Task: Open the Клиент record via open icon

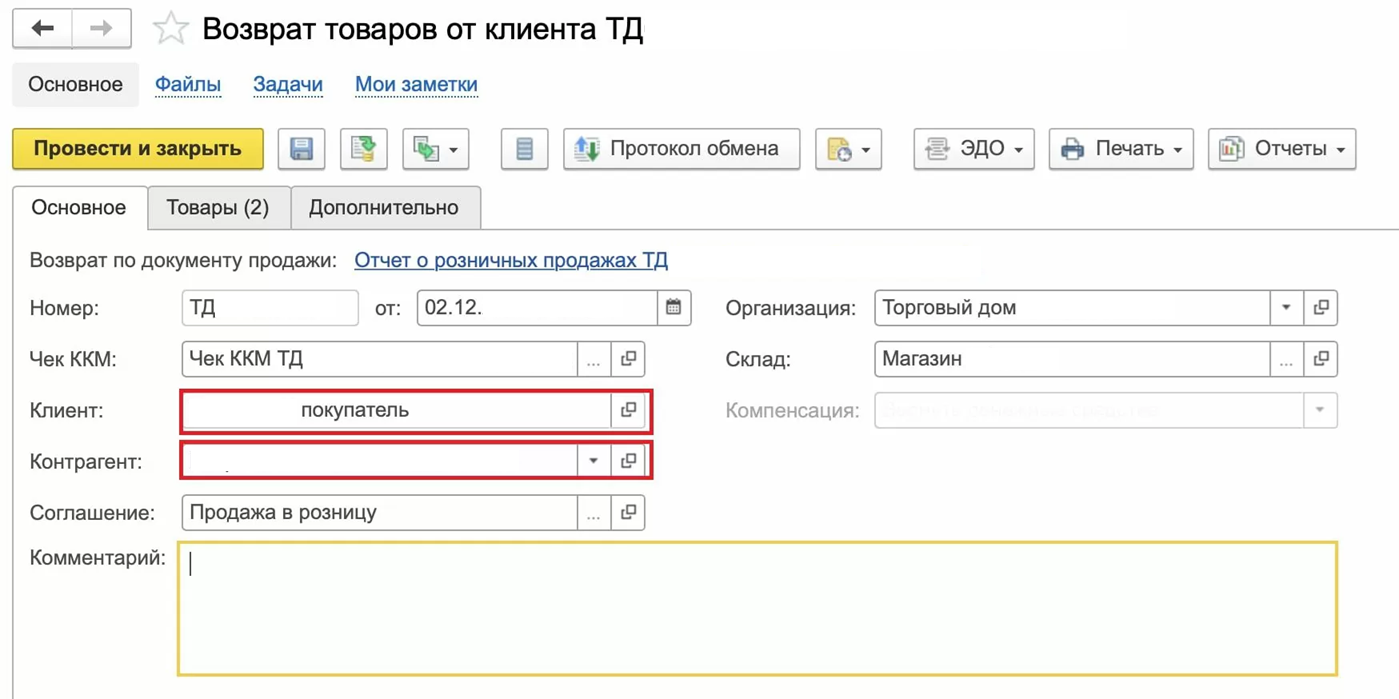Action: 628,410
